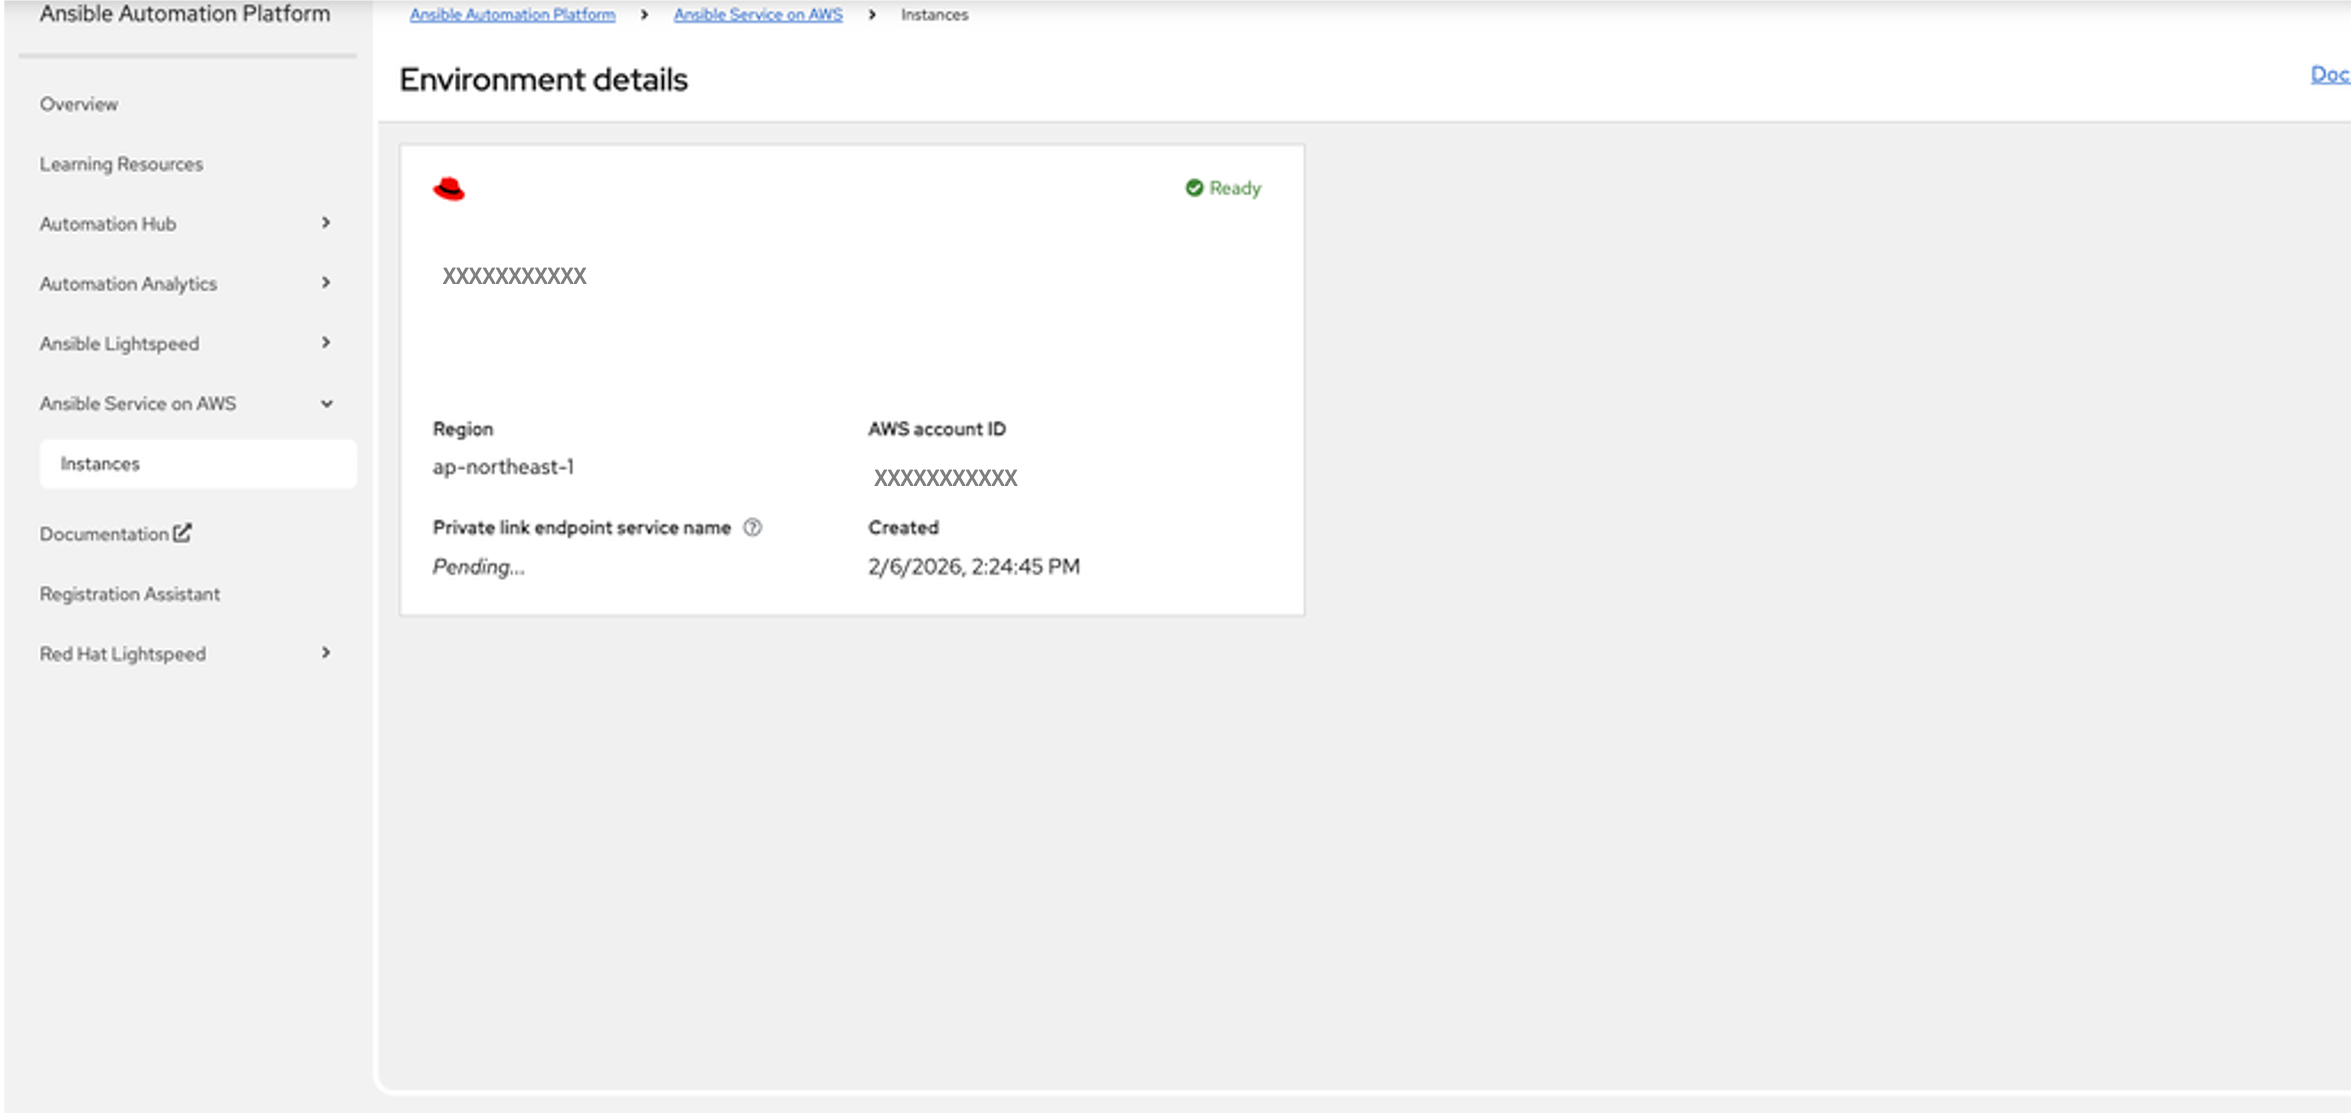Open the Doc link at top right
The width and height of the screenshot is (2351, 1113).
(x=2328, y=74)
